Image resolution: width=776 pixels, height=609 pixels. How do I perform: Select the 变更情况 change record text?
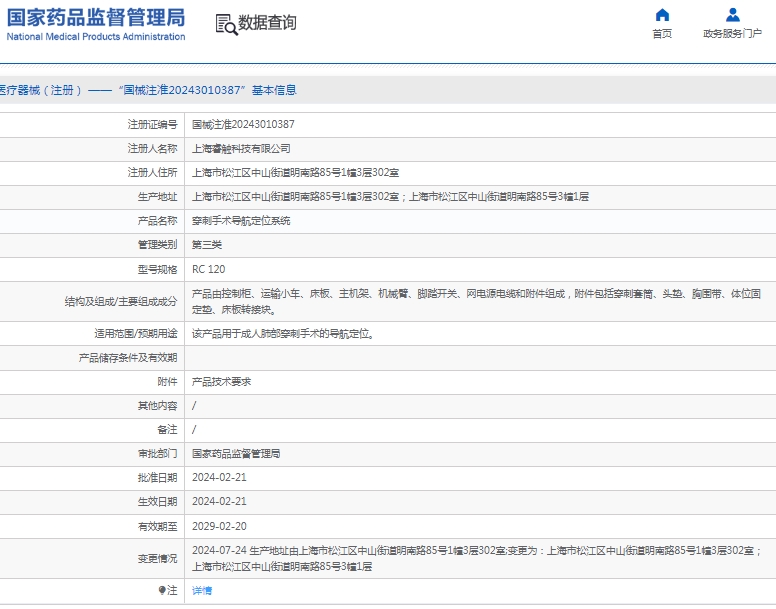coord(477,559)
